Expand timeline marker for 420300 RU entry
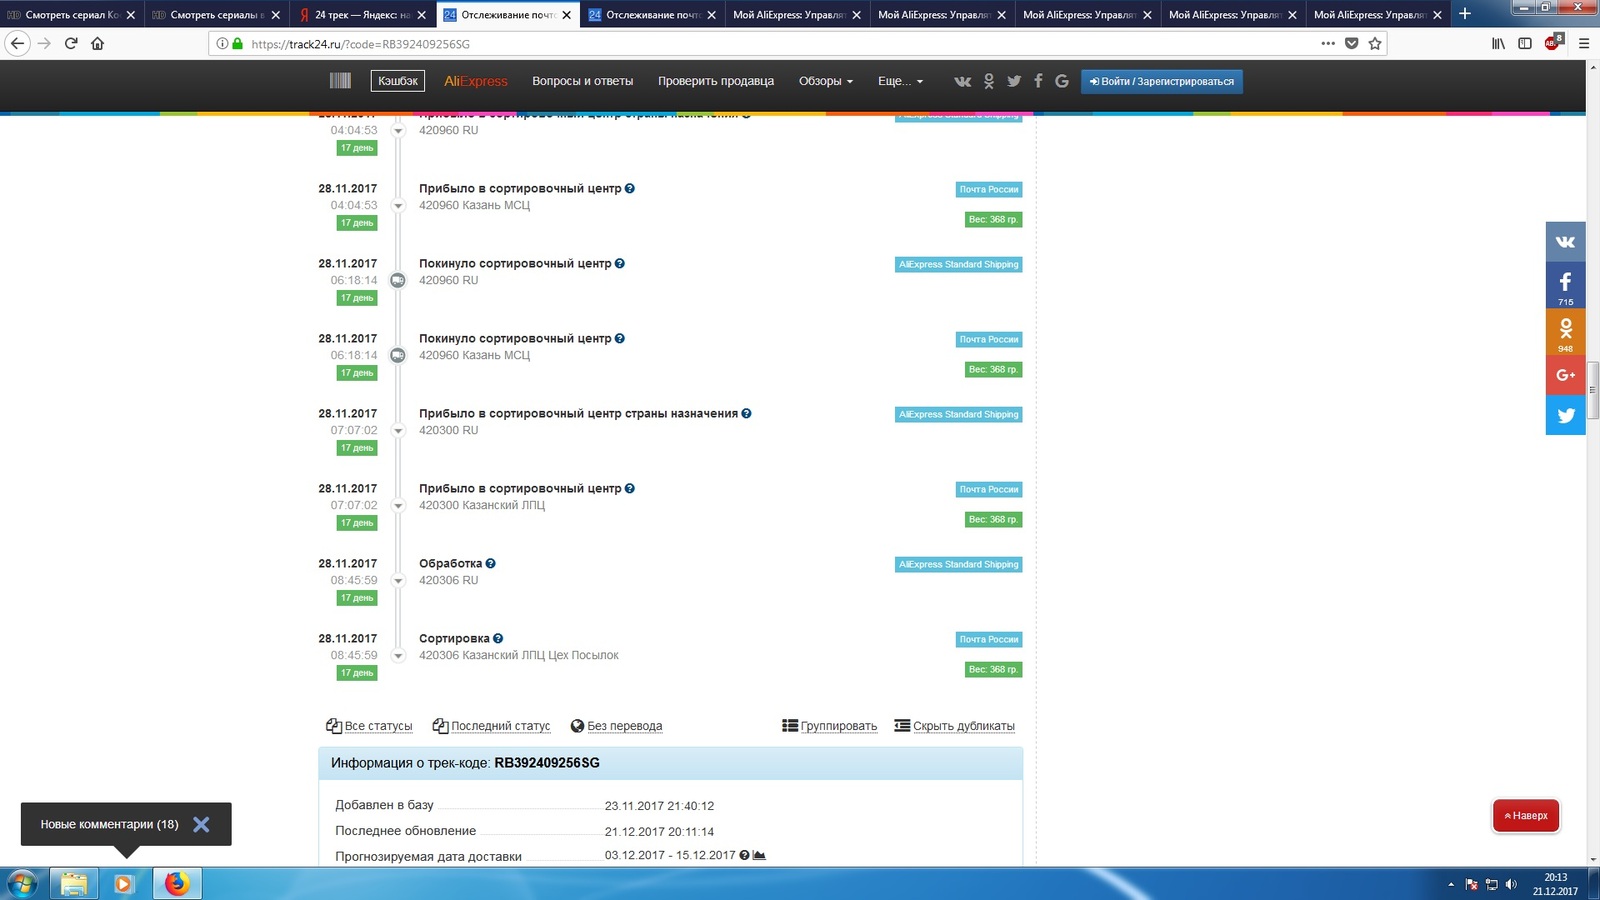Image resolution: width=1600 pixels, height=900 pixels. point(398,431)
